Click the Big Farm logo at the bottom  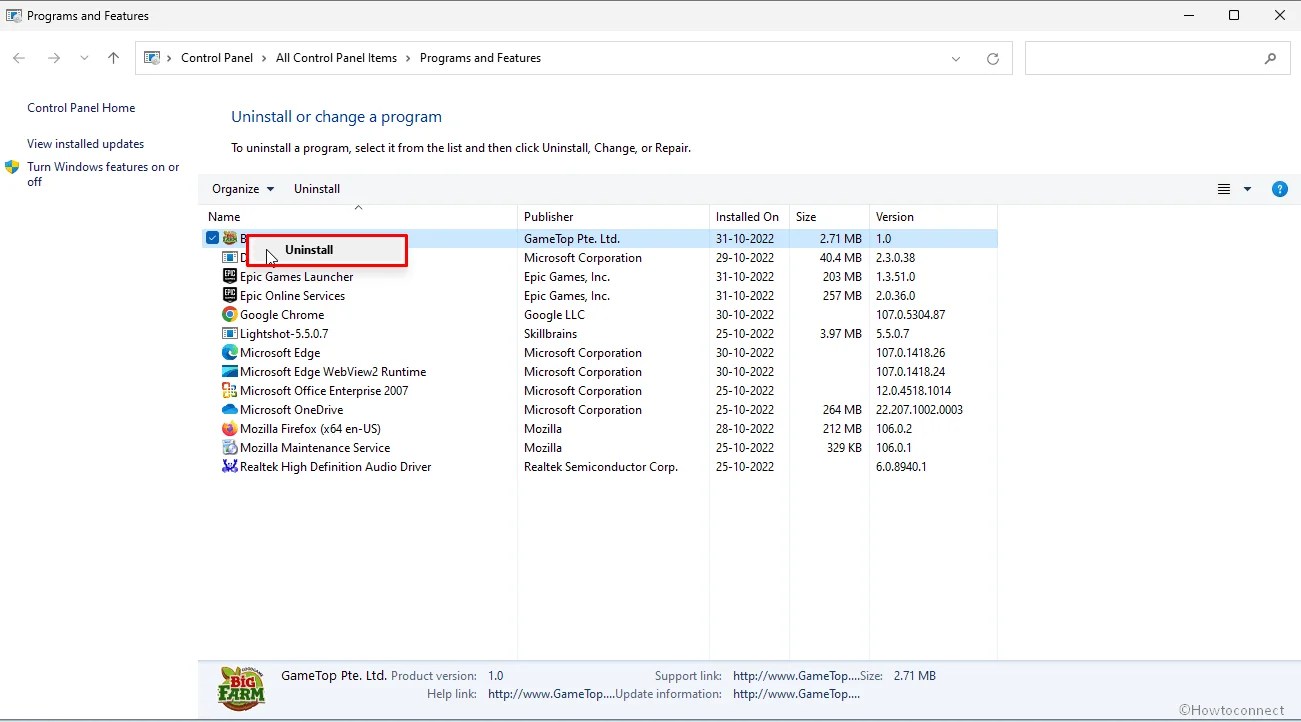pos(241,688)
